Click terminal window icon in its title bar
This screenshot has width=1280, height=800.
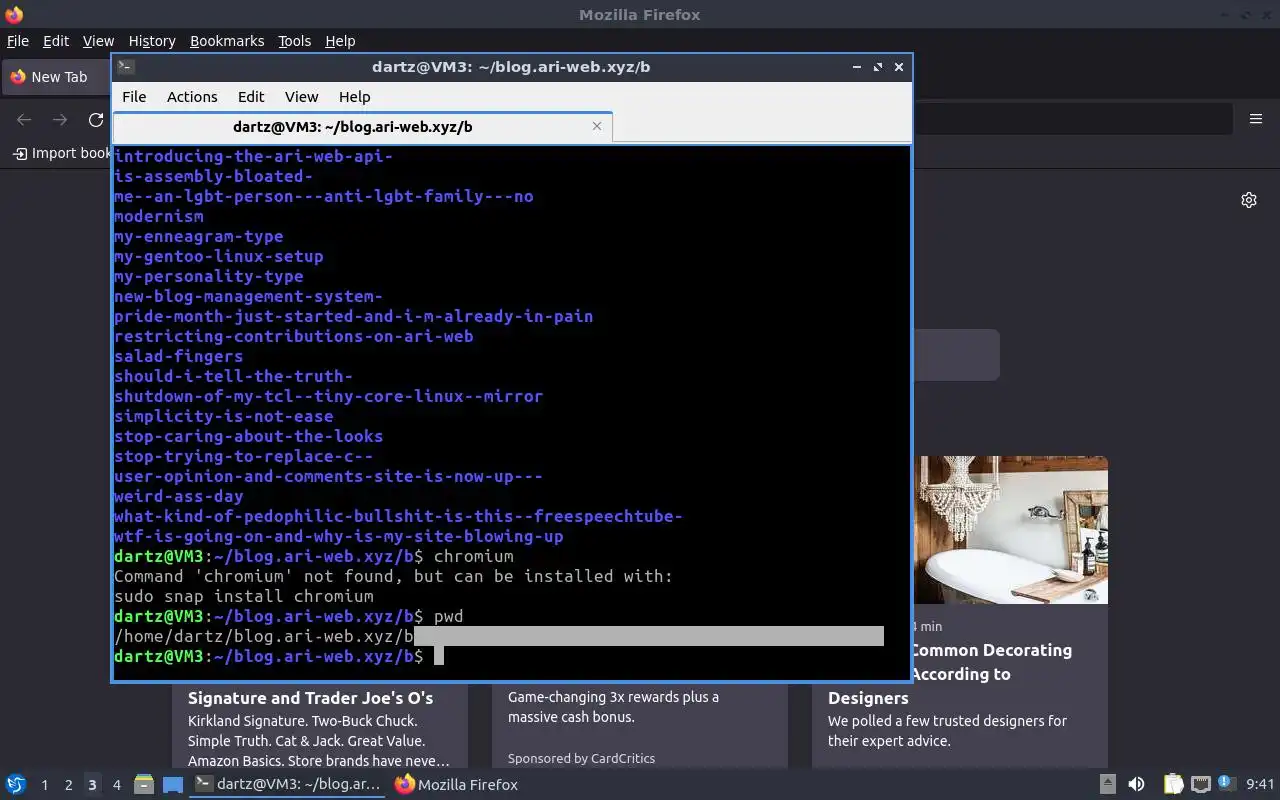(125, 67)
